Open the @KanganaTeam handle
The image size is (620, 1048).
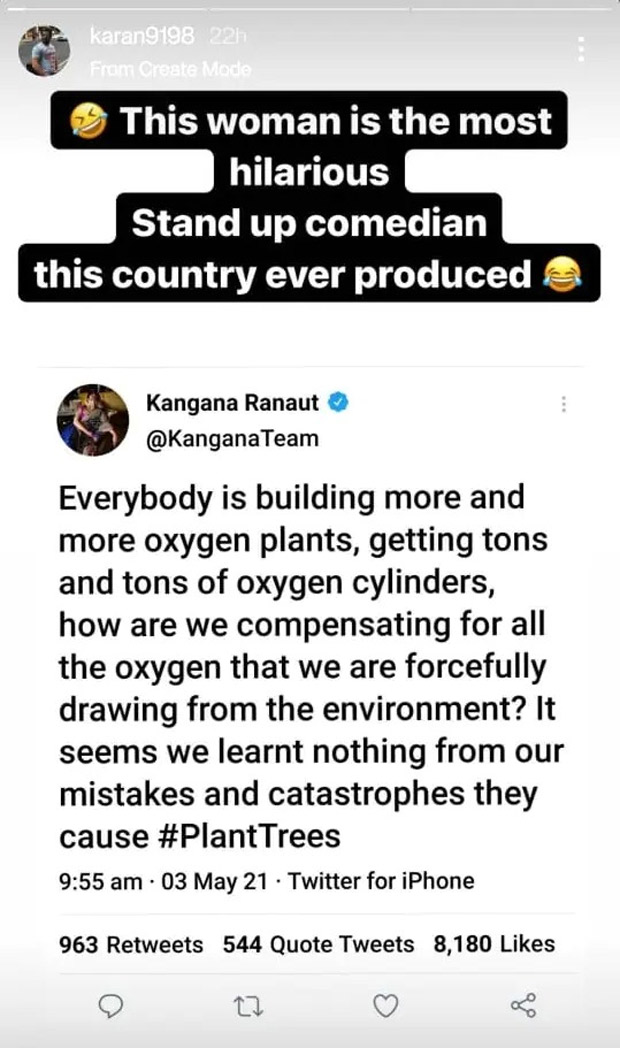click(233, 438)
